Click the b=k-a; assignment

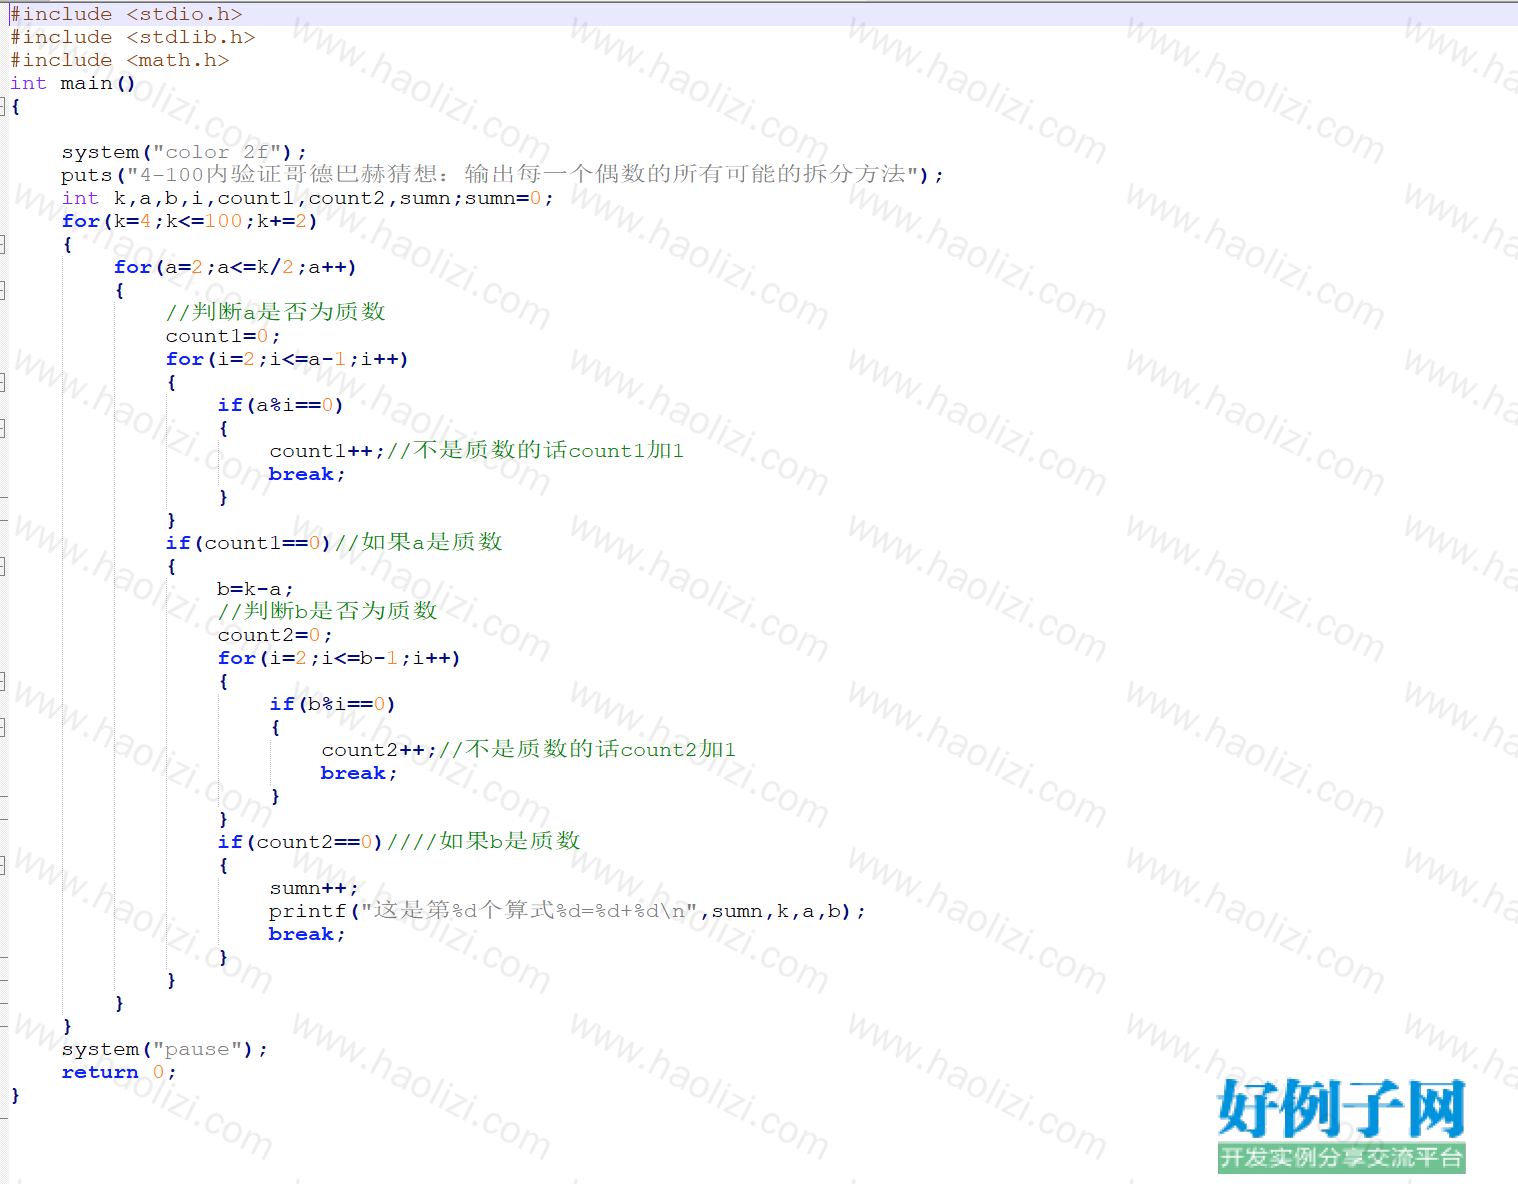pyautogui.click(x=255, y=589)
